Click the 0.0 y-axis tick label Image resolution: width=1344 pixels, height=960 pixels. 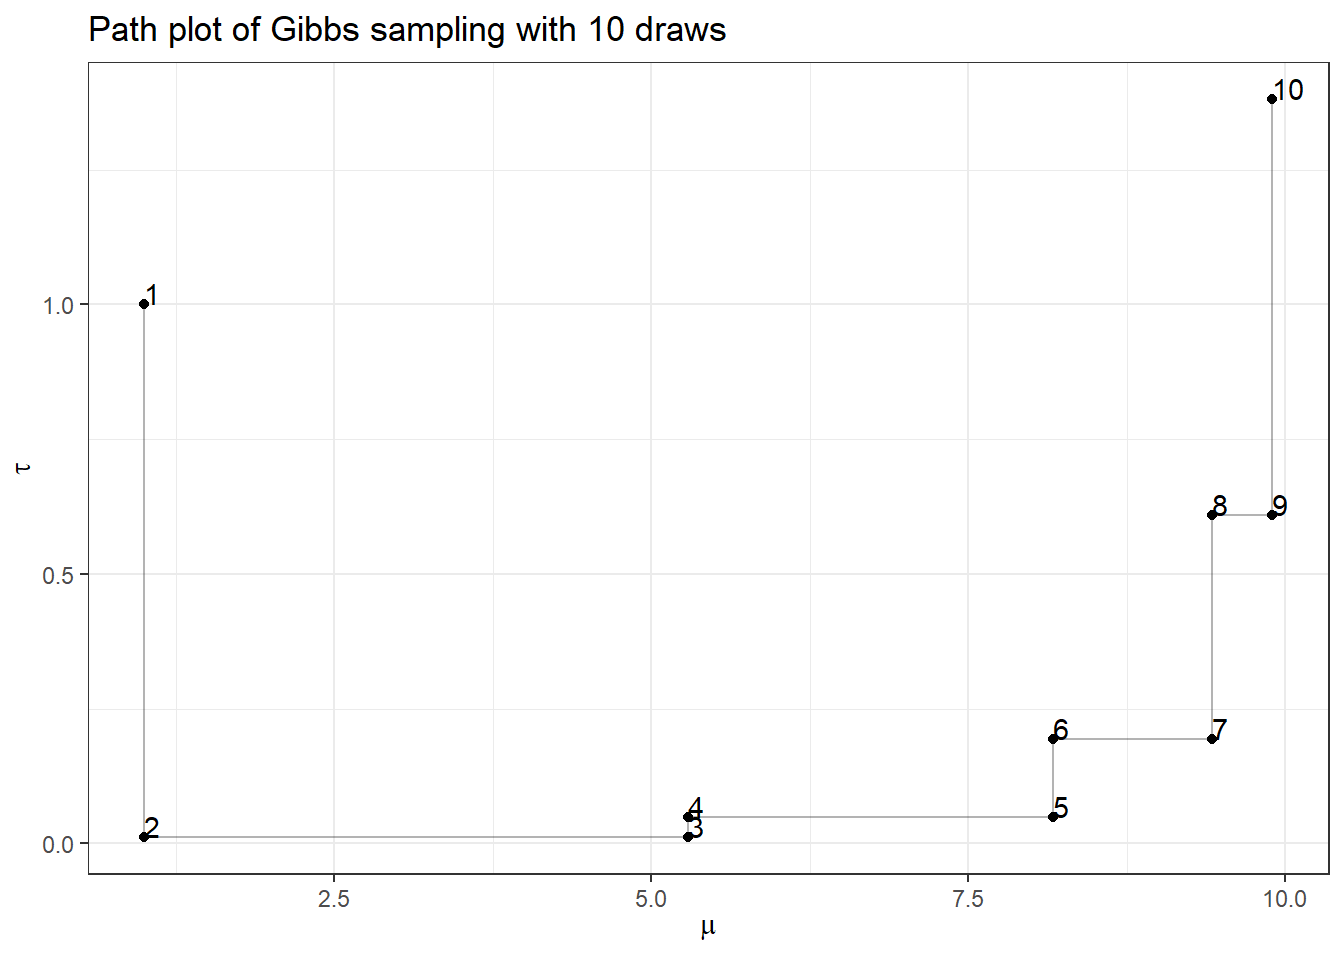(59, 845)
